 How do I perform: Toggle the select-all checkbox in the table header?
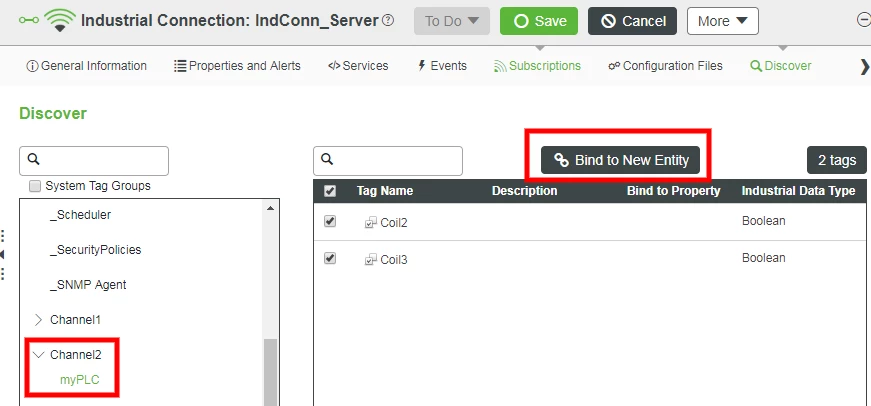(330, 191)
